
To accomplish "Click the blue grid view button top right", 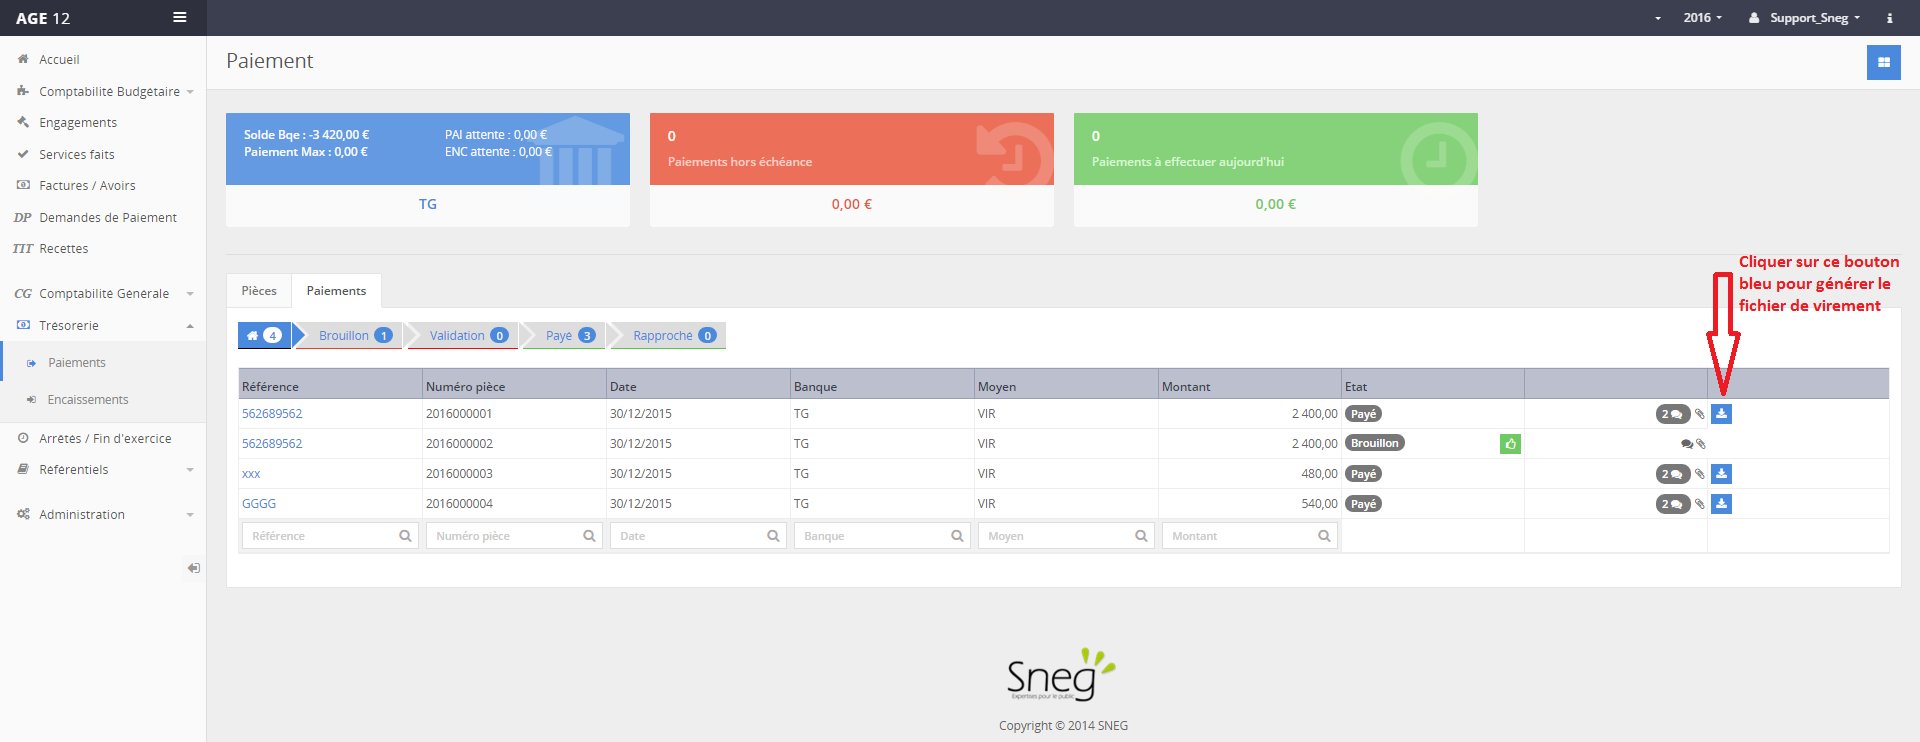I will click(x=1883, y=62).
